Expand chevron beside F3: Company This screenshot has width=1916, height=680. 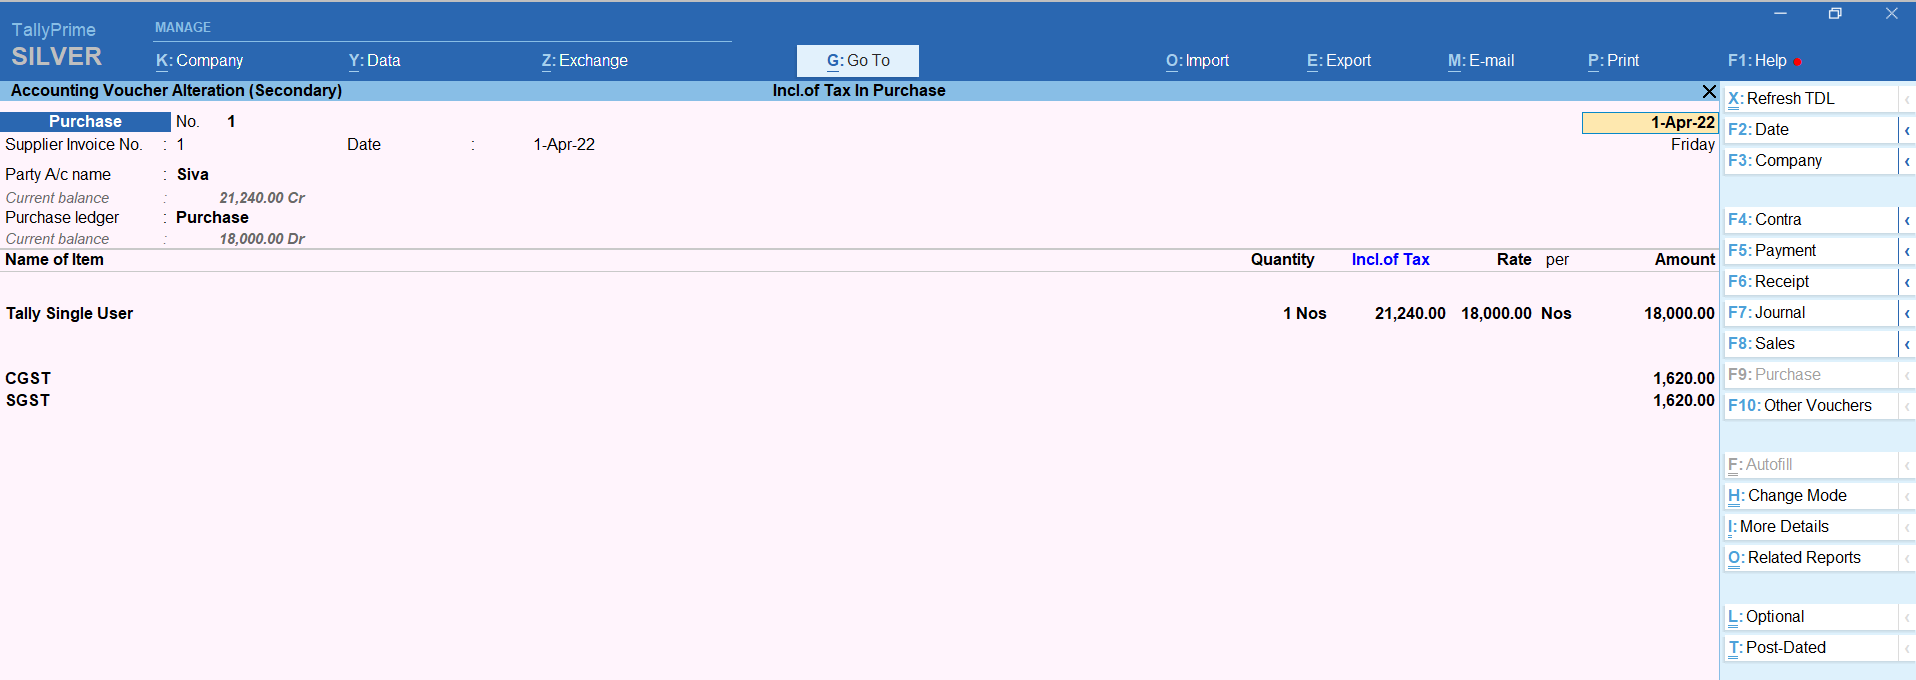coord(1907,161)
